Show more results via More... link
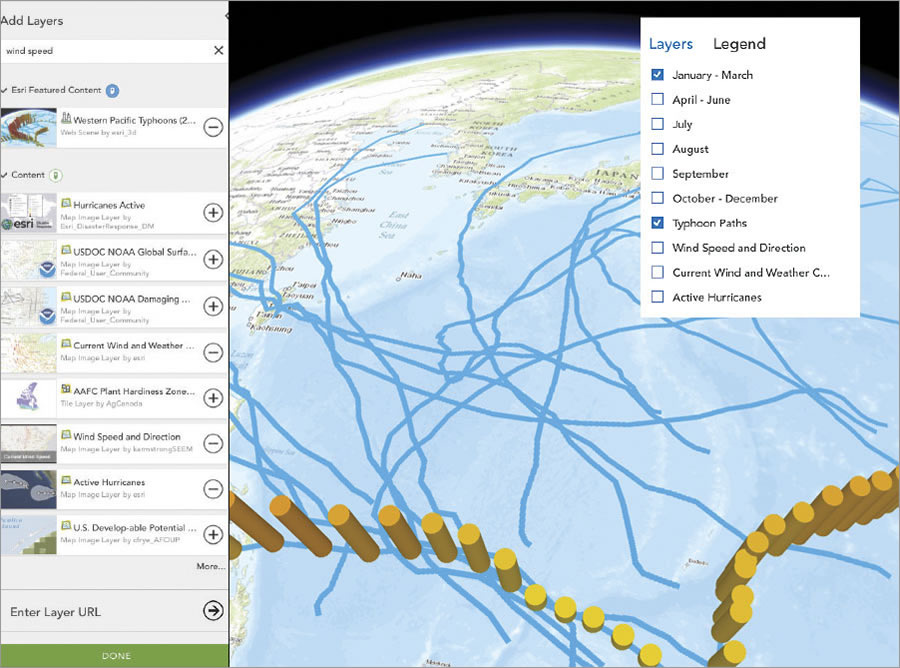The width and height of the screenshot is (900, 668). (x=210, y=566)
